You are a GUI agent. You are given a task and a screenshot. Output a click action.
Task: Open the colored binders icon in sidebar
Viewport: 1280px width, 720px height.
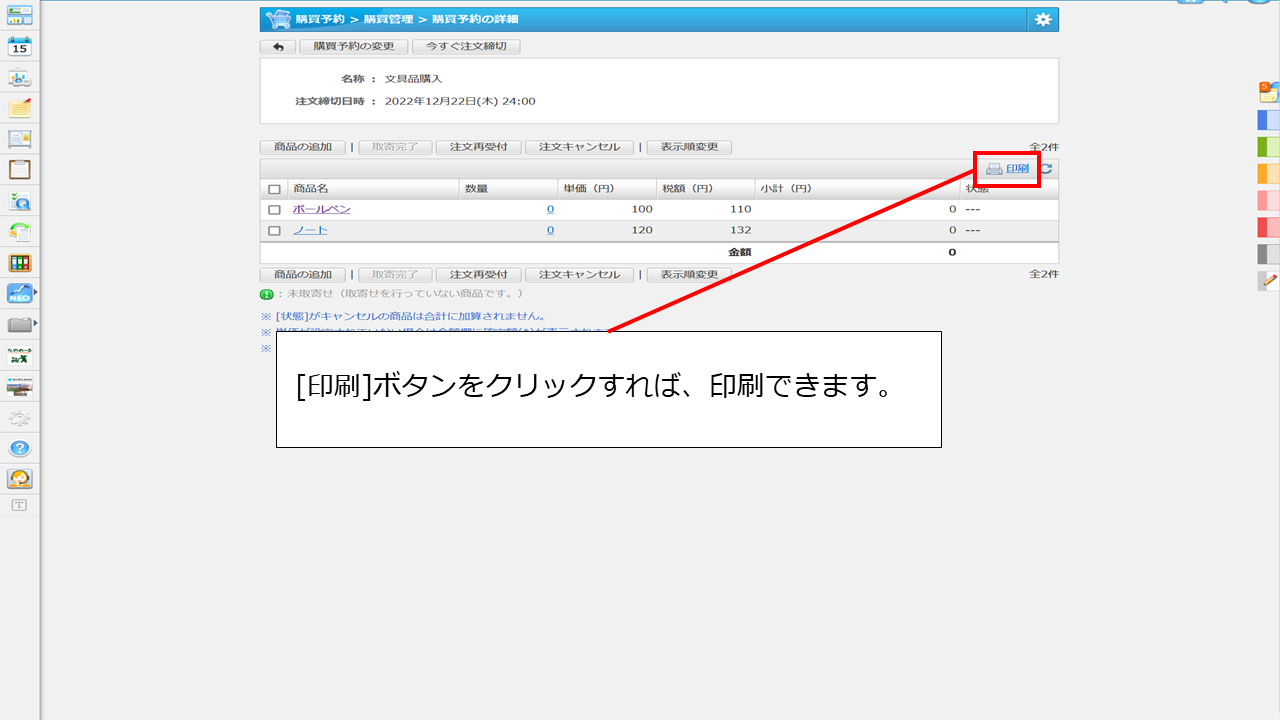(20, 263)
